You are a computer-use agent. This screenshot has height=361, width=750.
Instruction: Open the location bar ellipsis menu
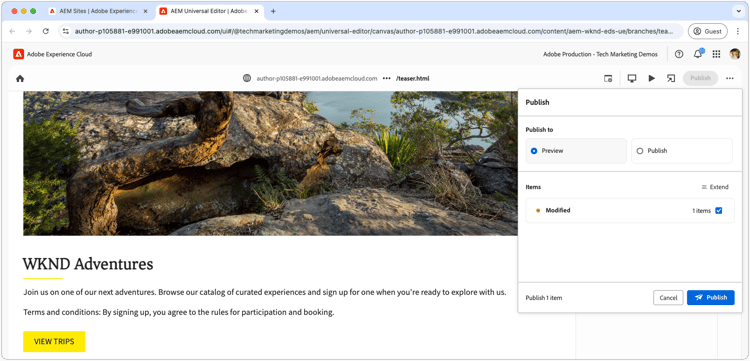click(386, 78)
